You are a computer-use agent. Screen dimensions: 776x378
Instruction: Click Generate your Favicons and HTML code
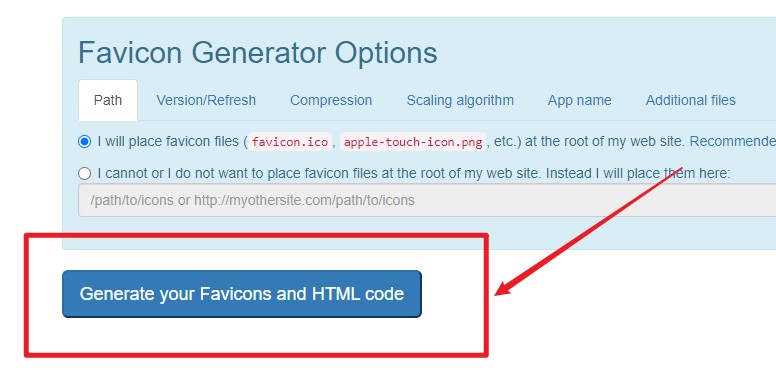coord(242,294)
